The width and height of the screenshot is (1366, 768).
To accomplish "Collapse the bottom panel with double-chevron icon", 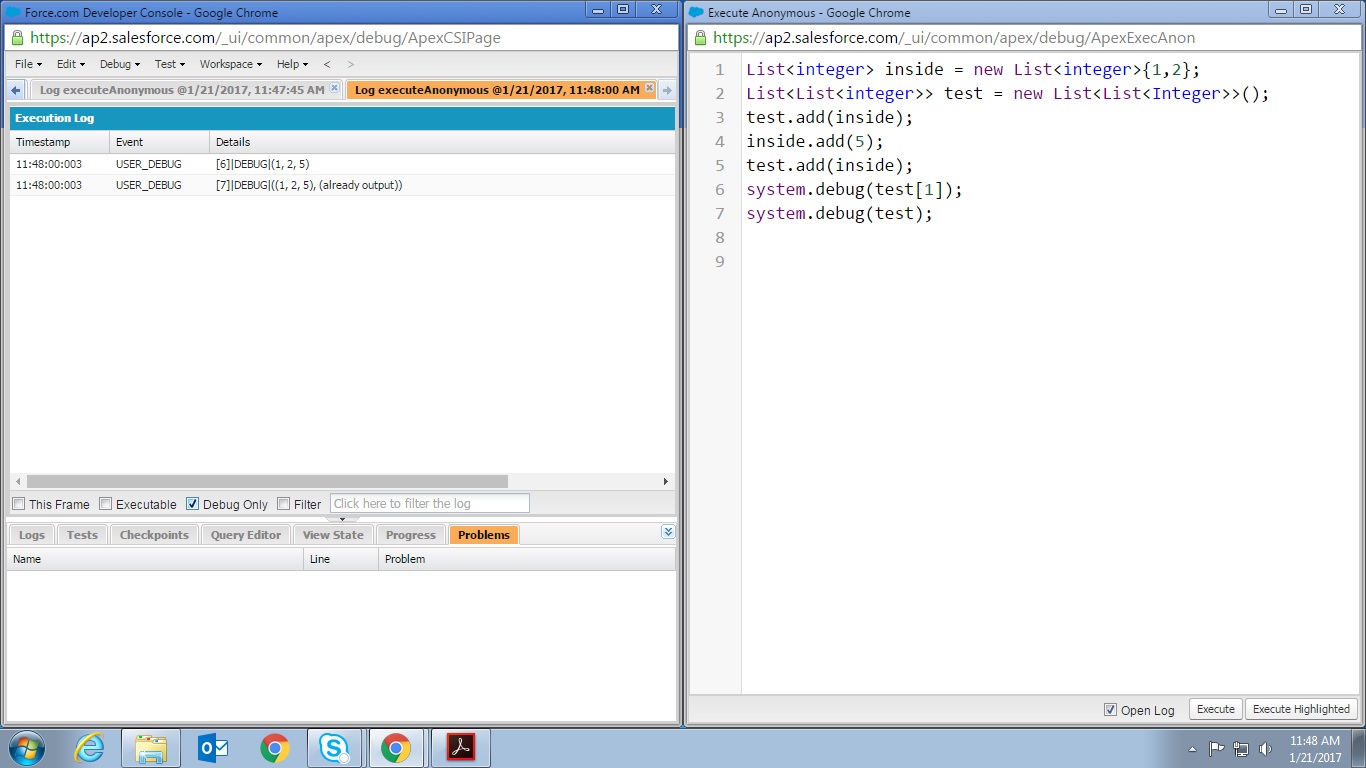I will pyautogui.click(x=668, y=532).
